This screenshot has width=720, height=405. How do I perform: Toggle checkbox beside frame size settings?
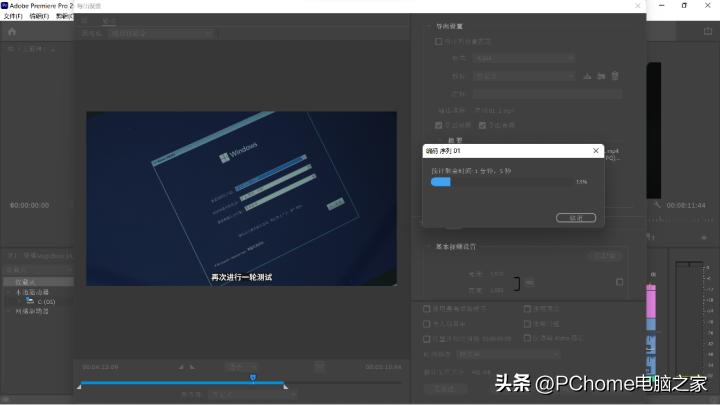tap(619, 282)
